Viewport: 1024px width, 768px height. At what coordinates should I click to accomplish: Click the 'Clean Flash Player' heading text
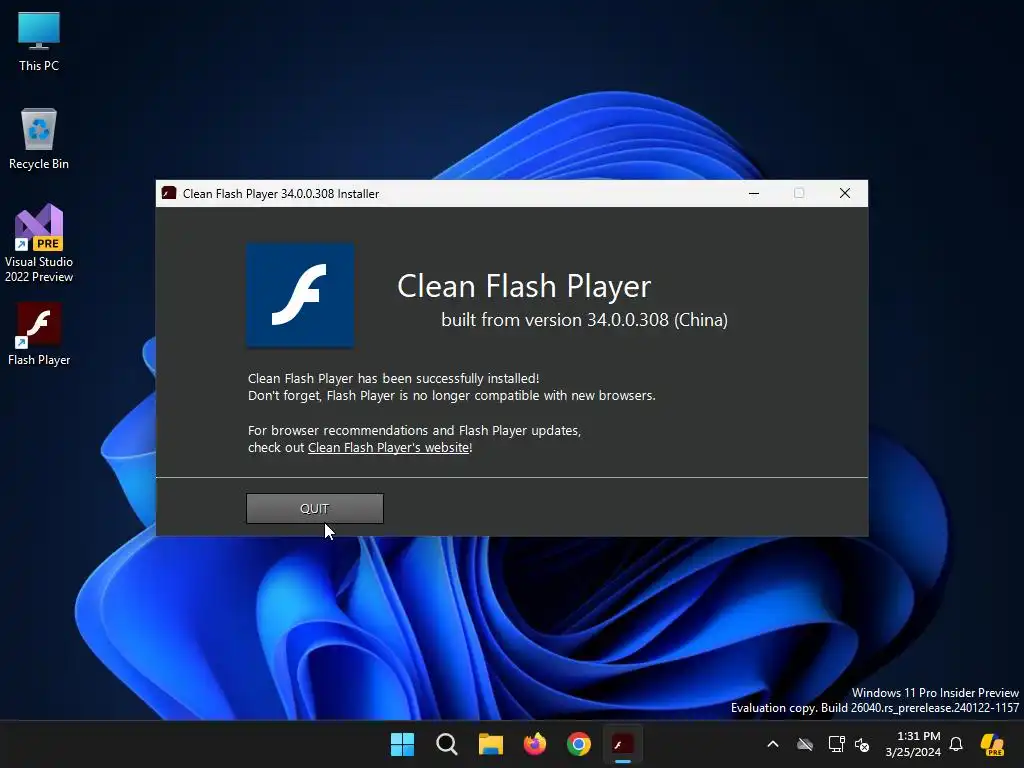click(x=524, y=286)
